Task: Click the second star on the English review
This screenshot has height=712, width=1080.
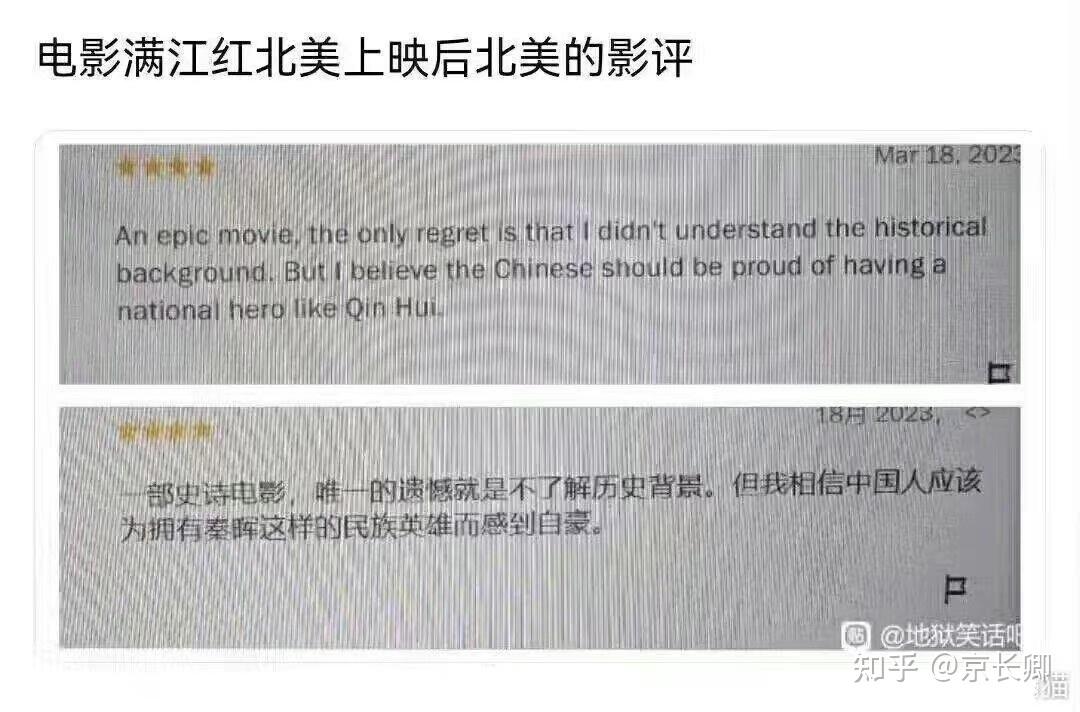Action: tap(152, 167)
